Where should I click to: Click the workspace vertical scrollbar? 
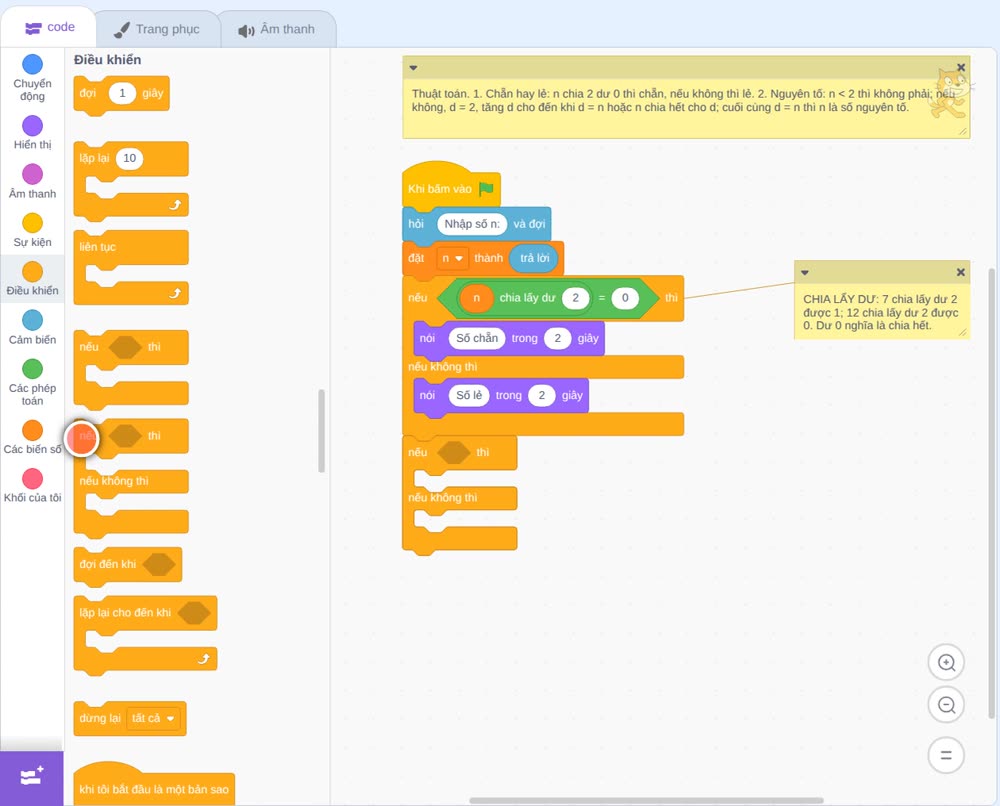click(x=992, y=493)
